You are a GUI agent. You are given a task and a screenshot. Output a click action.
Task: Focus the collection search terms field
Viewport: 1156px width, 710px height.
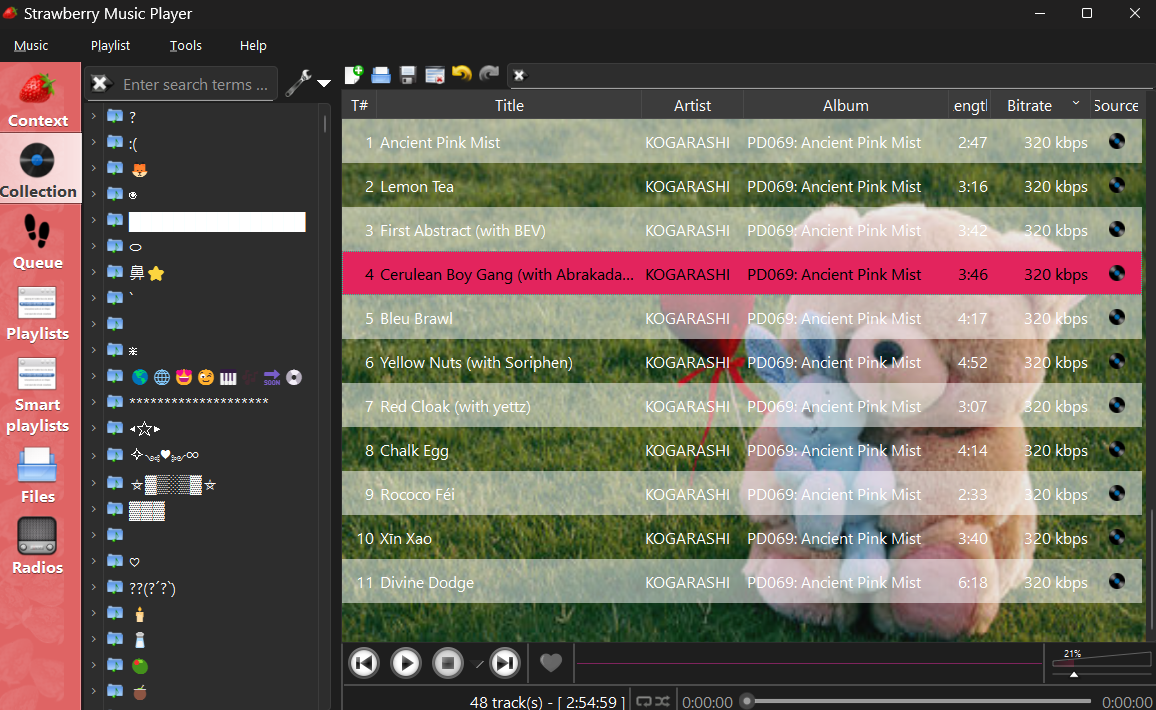pos(195,84)
